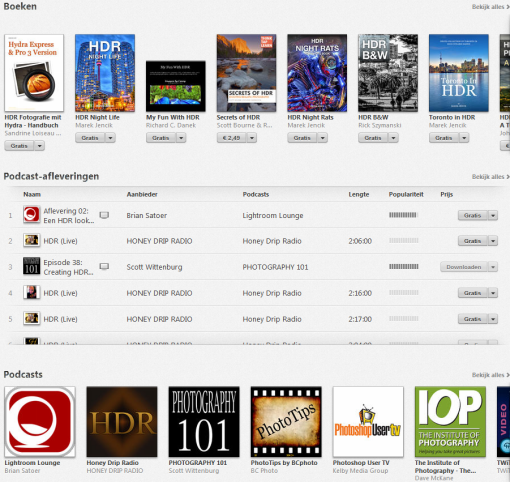The height and width of the screenshot is (482, 510).
Task: Open The Institute of Photography podcast artwork
Action: pos(450,422)
